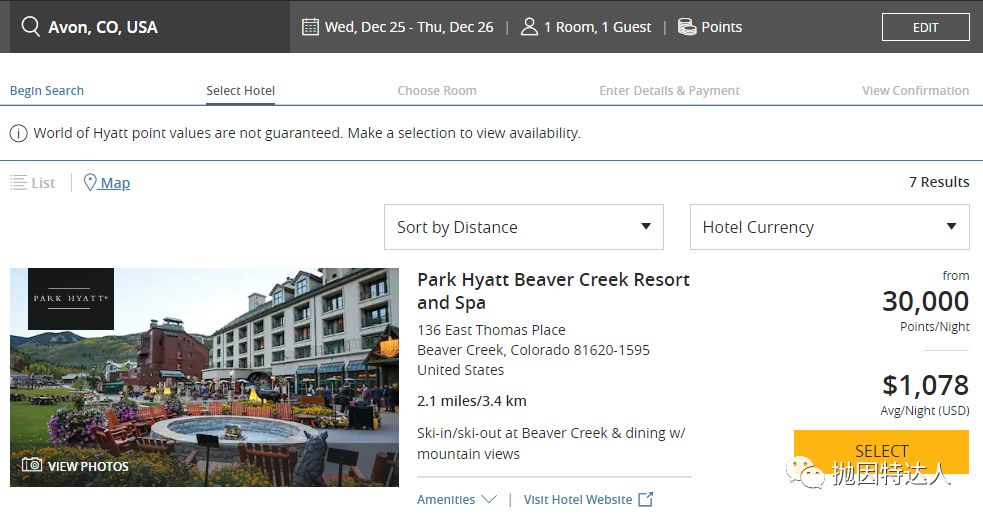This screenshot has height=517, width=983.
Task: Click the camera View Photos icon
Action: pyautogui.click(x=32, y=464)
